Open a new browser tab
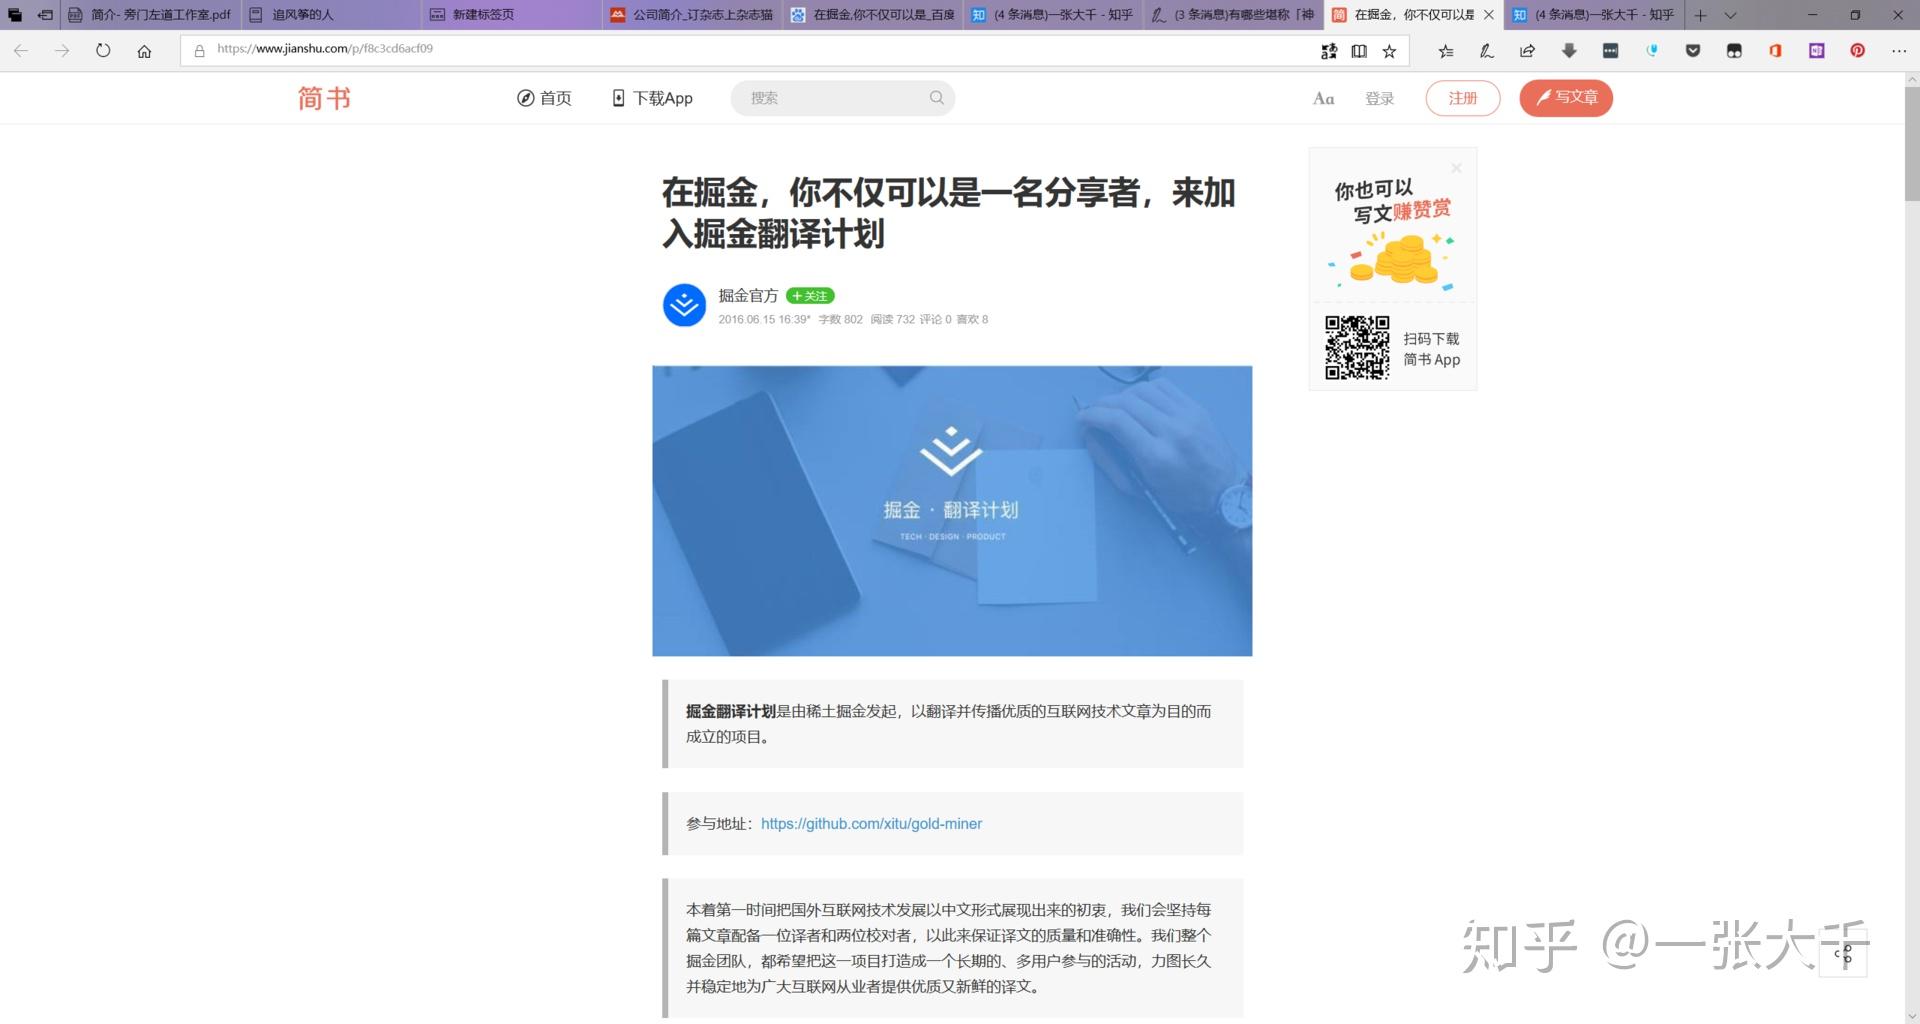1920x1024 pixels. click(1700, 15)
